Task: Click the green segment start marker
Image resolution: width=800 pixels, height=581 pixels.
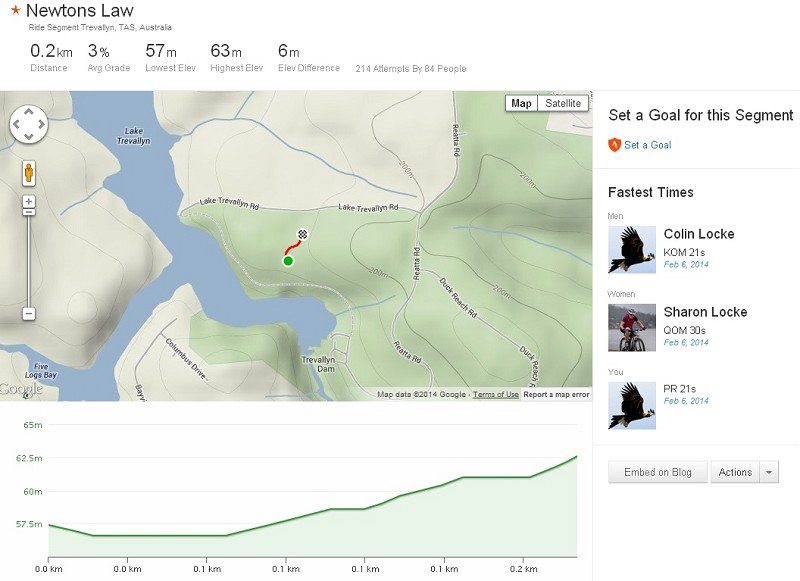Action: tap(288, 260)
